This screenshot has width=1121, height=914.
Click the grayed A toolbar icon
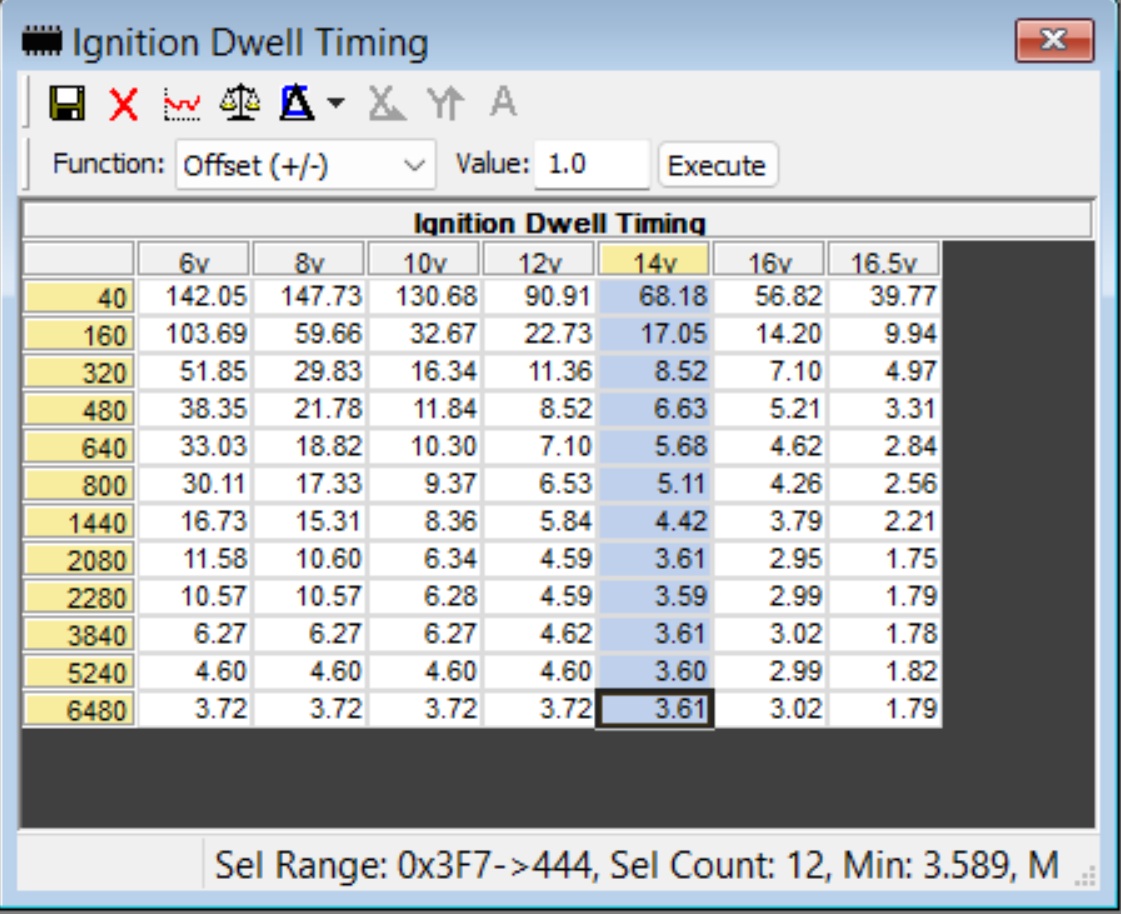click(503, 103)
